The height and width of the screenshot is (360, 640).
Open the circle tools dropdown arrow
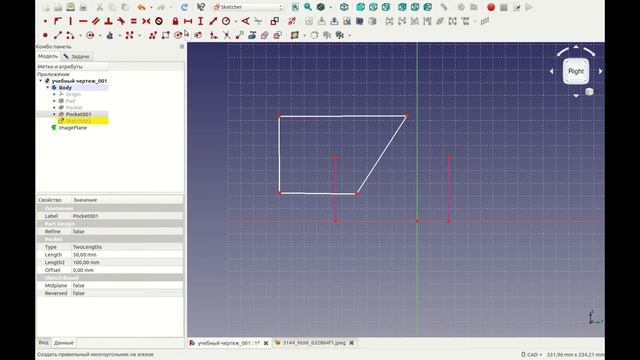coord(100,36)
